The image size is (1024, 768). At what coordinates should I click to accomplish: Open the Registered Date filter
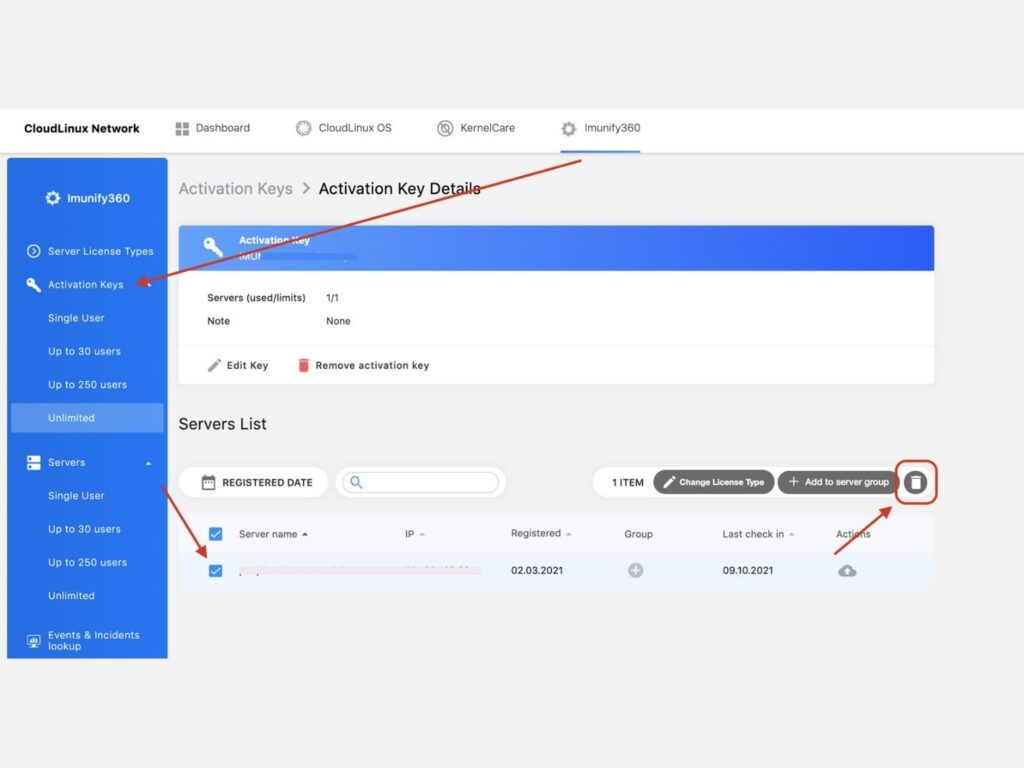click(253, 482)
